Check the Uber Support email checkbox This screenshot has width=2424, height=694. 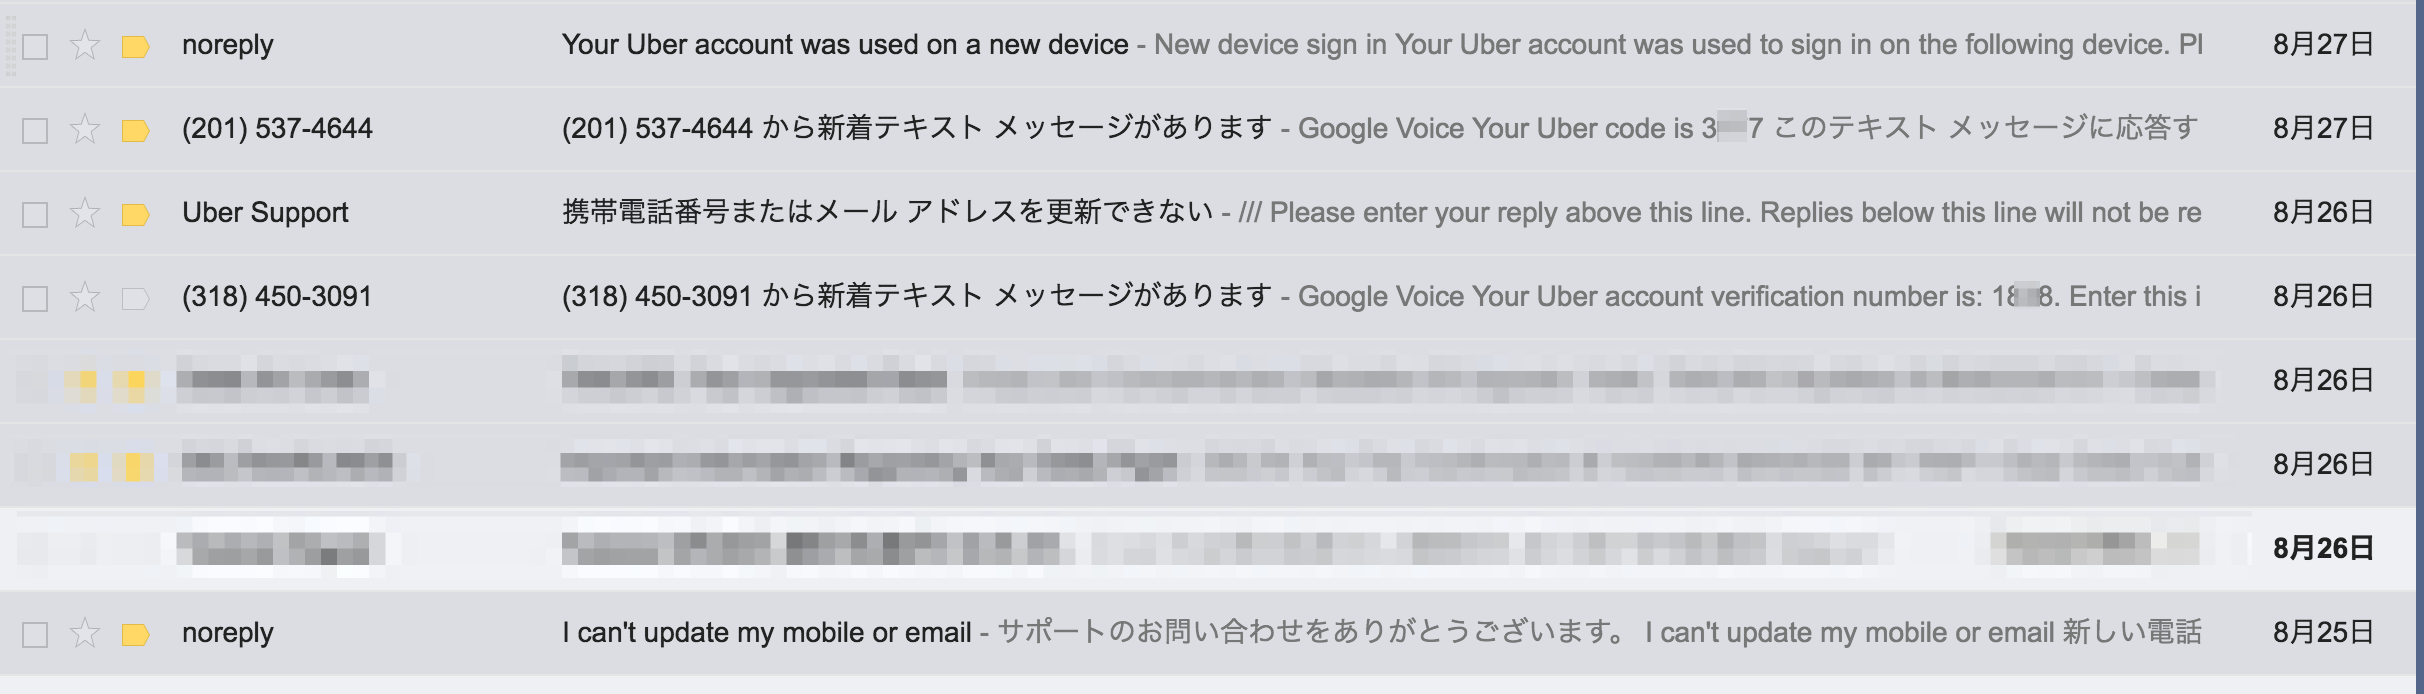[35, 215]
